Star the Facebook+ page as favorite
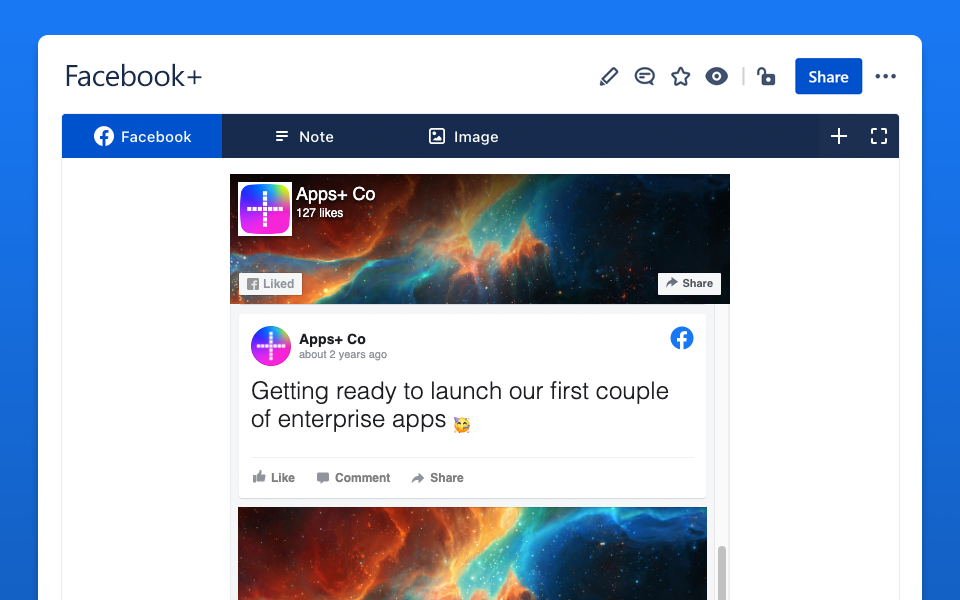This screenshot has width=960, height=600. (x=680, y=76)
